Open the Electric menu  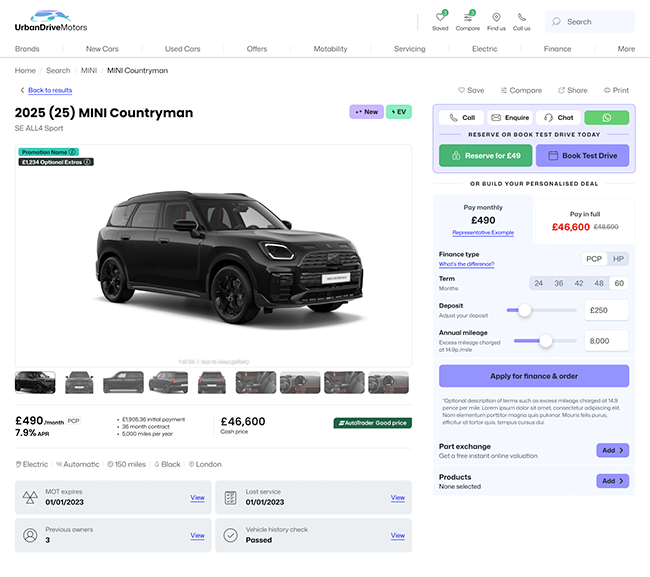[x=484, y=49]
